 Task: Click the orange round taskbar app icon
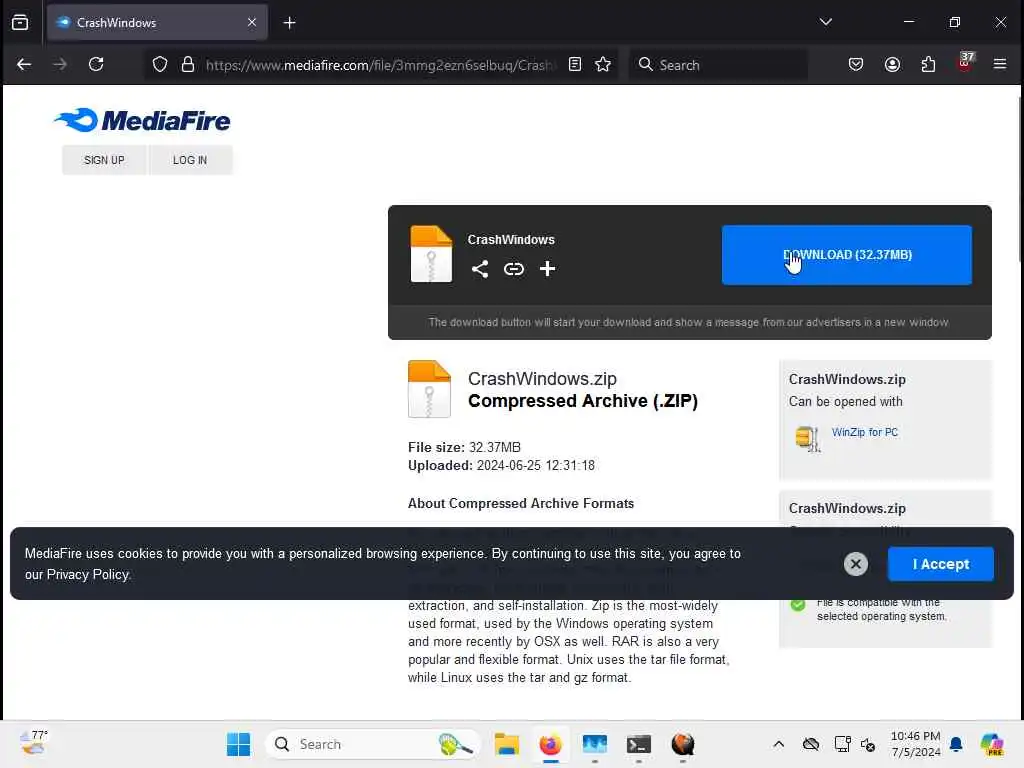click(x=683, y=744)
